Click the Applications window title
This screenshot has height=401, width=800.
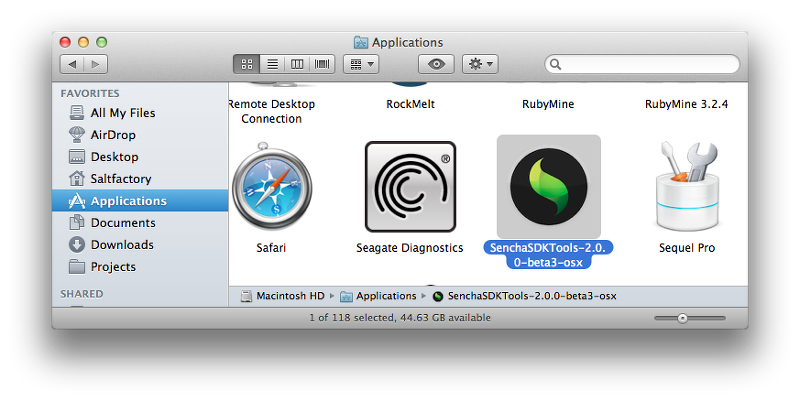click(x=398, y=42)
